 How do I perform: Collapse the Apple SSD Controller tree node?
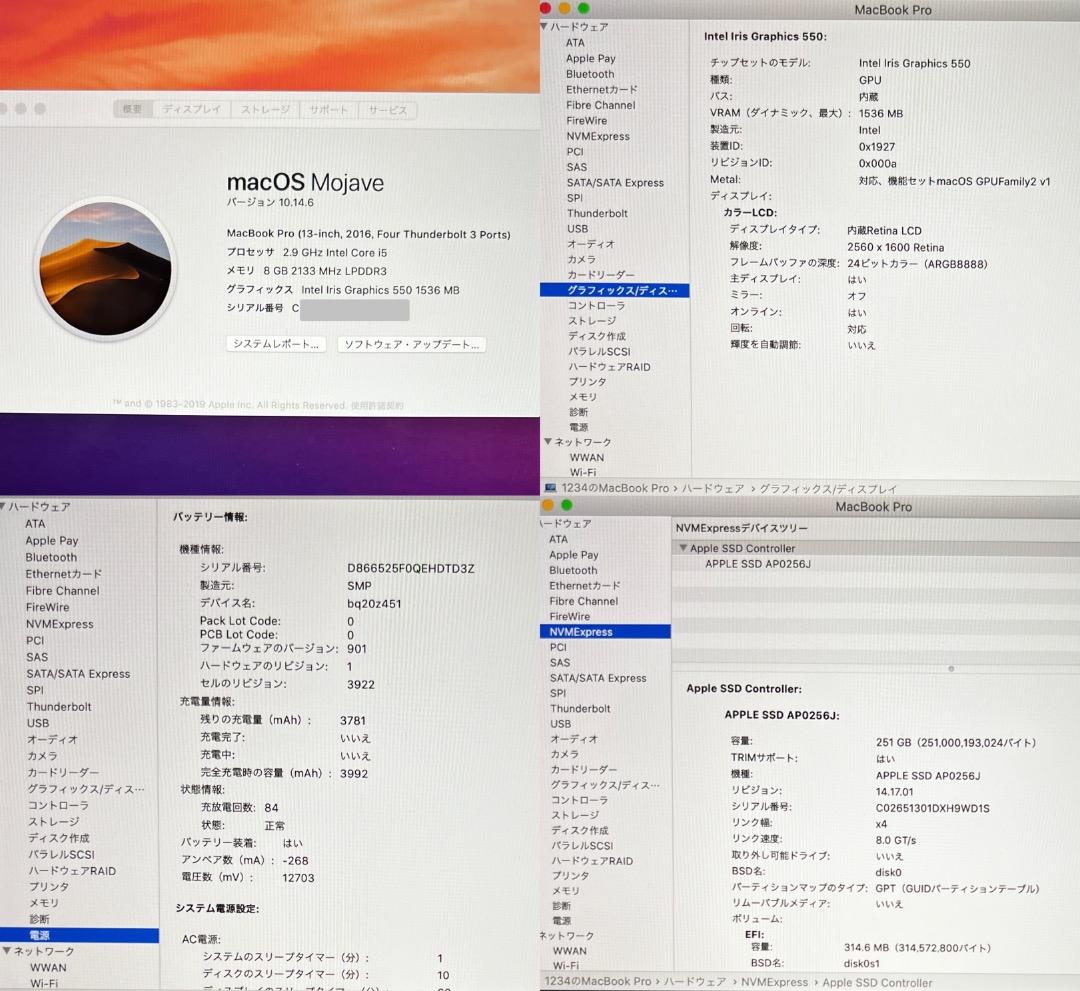point(685,548)
